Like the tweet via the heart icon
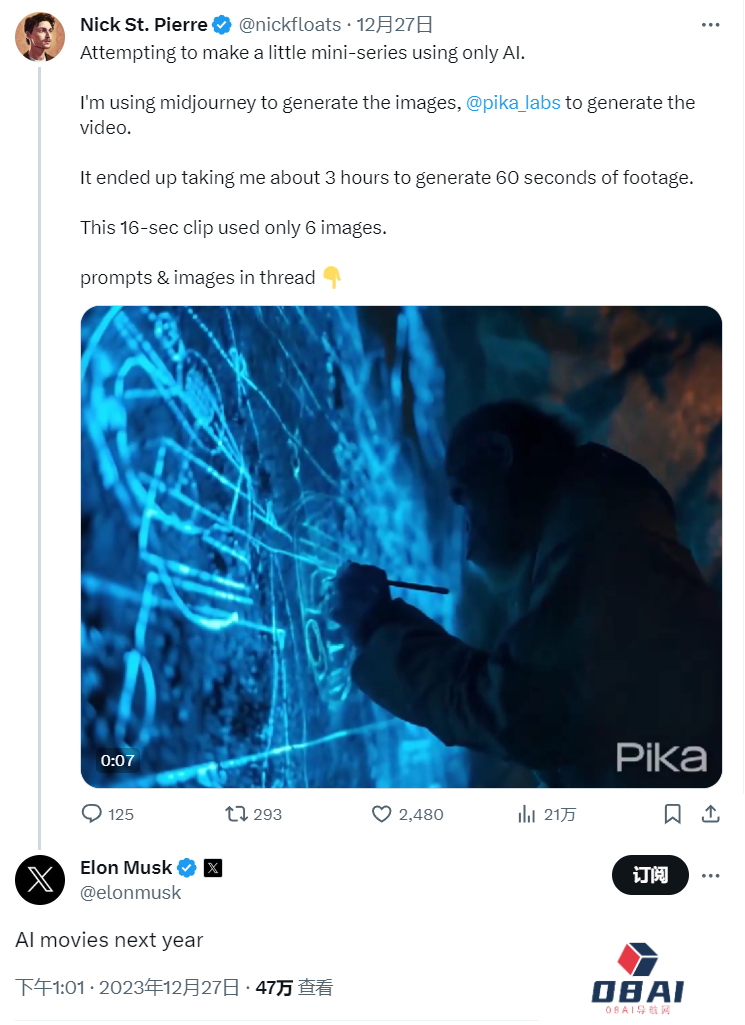This screenshot has width=745, height=1025. click(x=381, y=814)
